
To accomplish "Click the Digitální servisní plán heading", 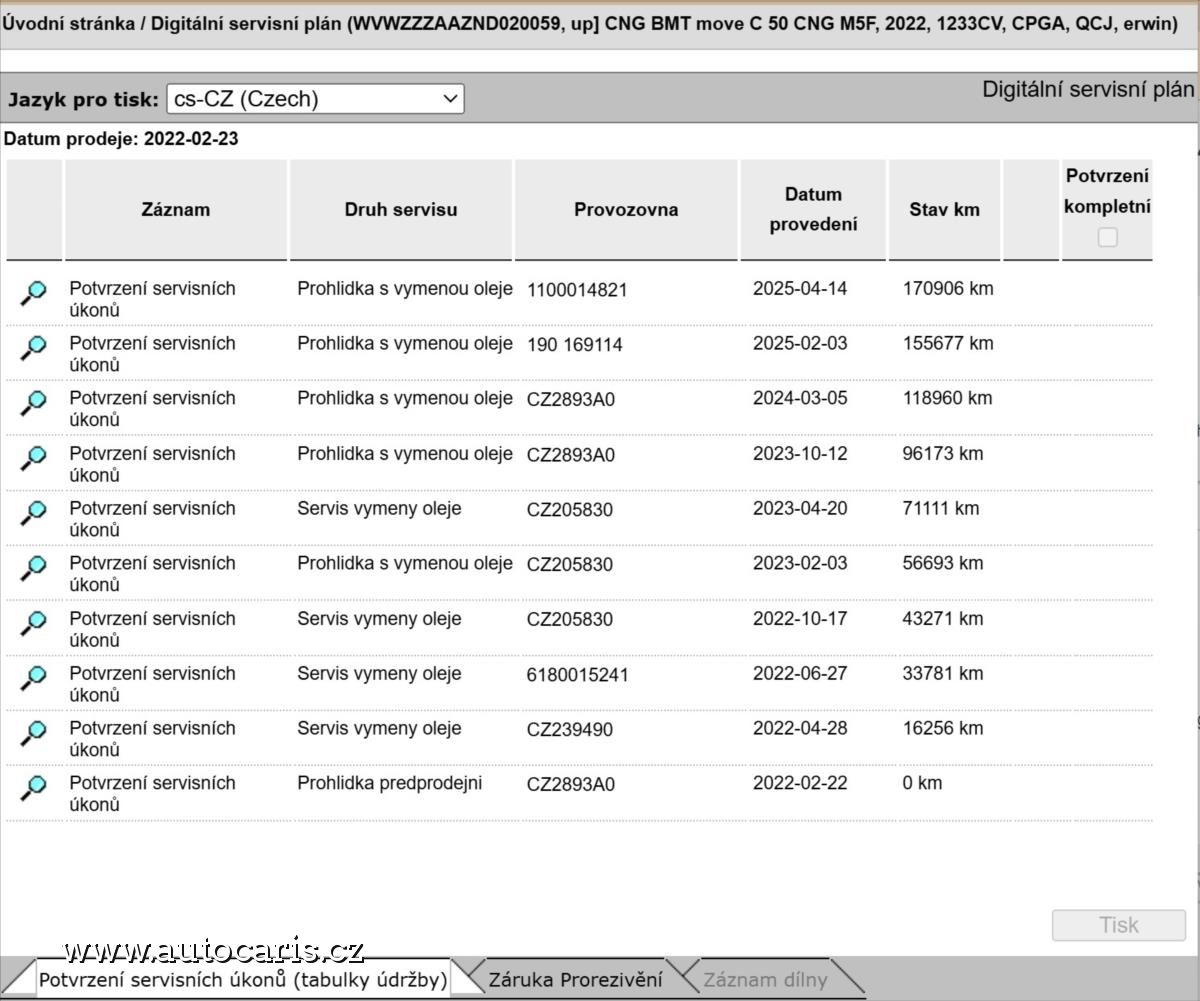I will click(1088, 89).
